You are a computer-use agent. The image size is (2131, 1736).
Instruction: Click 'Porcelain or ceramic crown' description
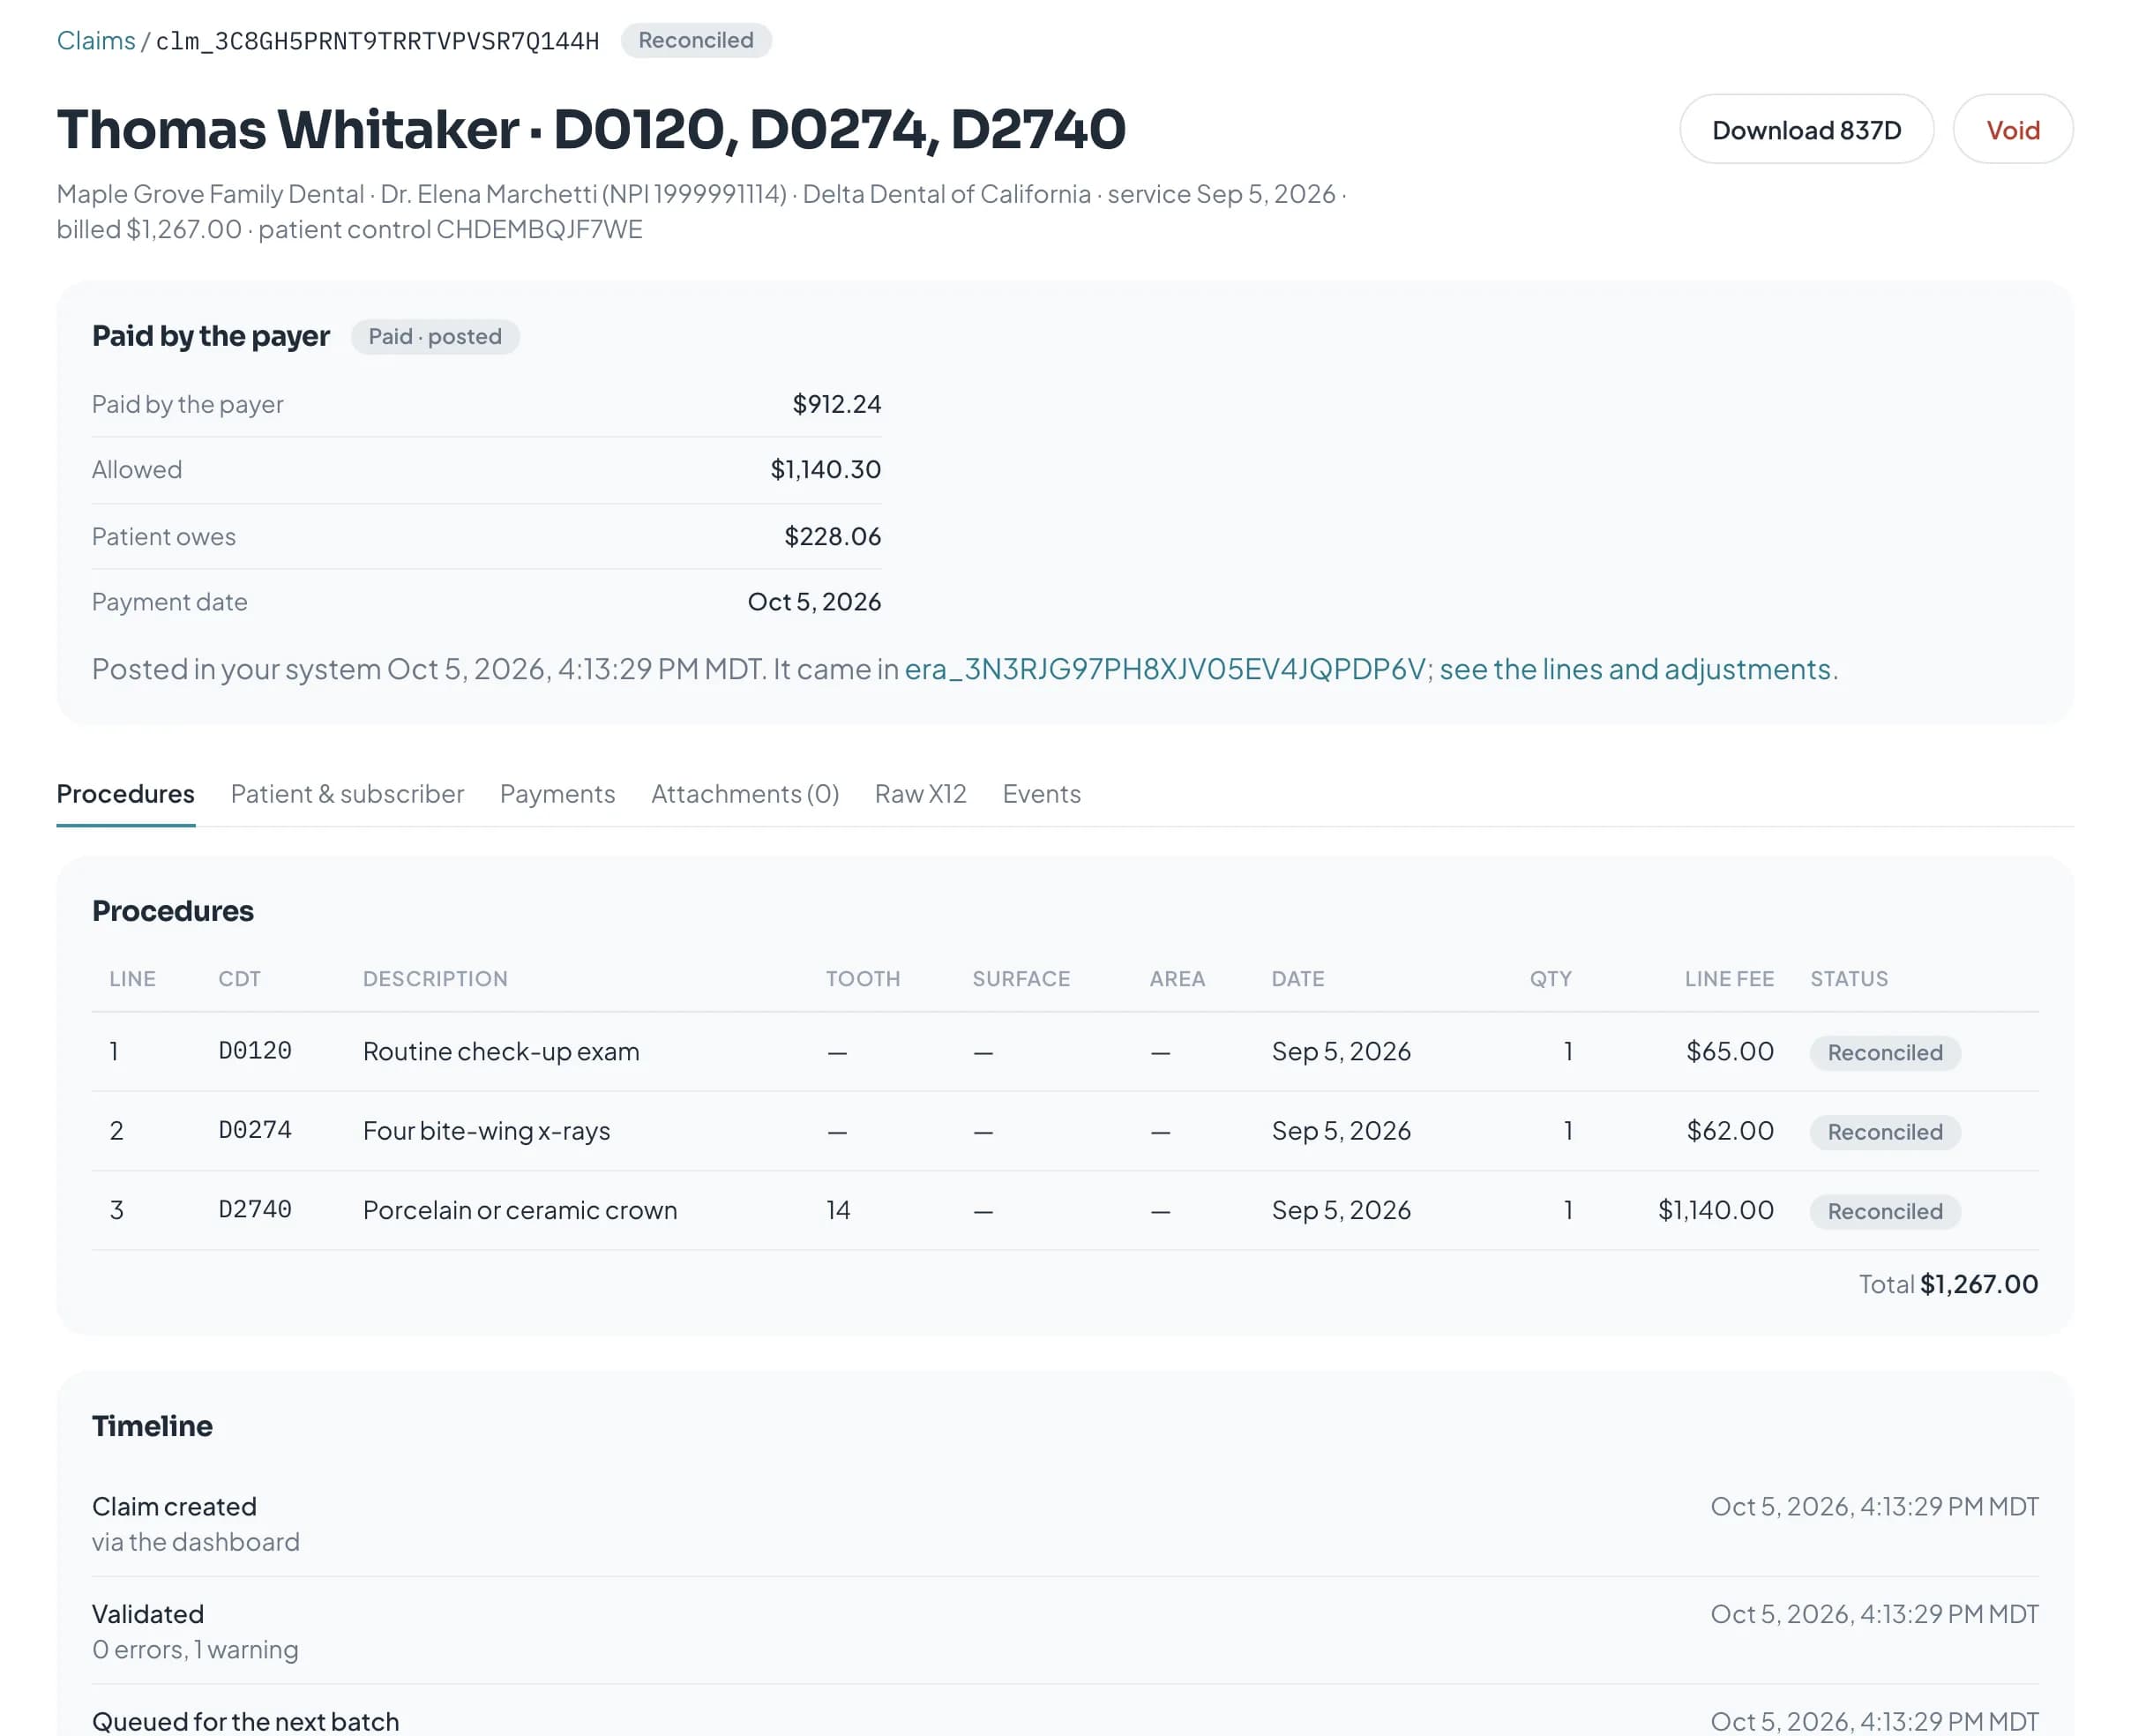coord(520,1210)
